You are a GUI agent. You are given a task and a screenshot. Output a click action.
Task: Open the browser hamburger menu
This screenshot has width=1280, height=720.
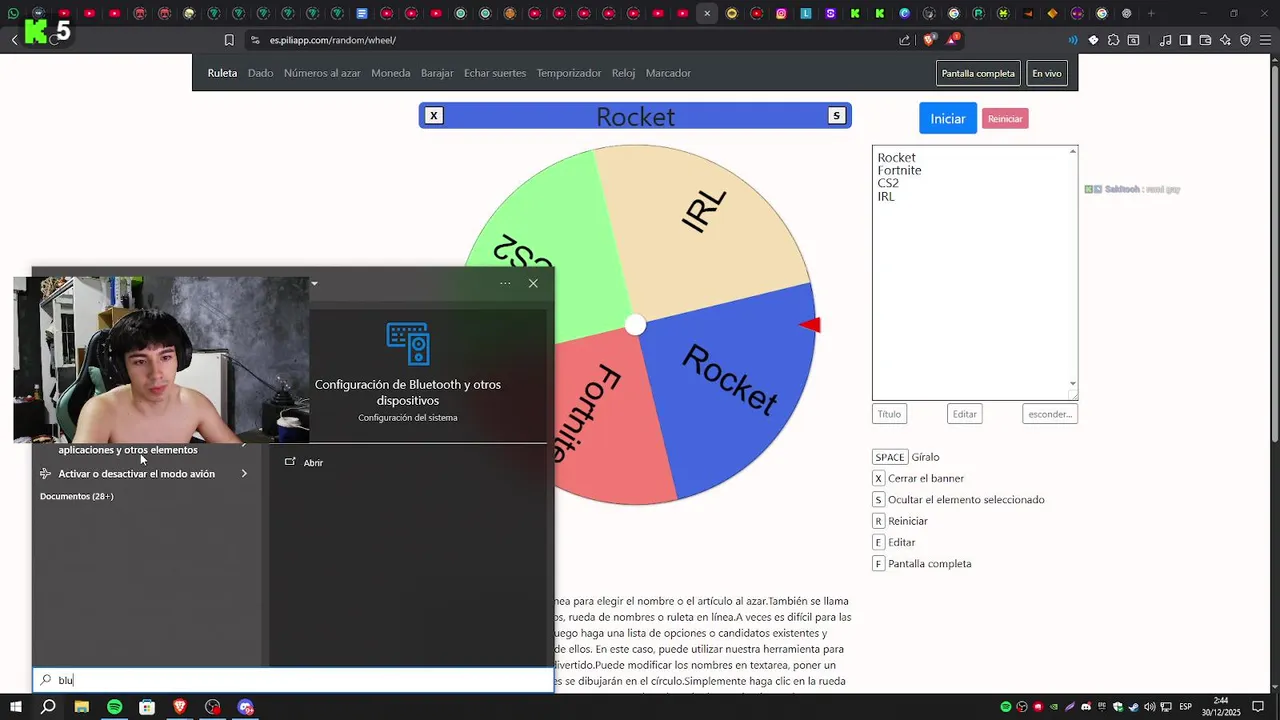[x=1265, y=40]
